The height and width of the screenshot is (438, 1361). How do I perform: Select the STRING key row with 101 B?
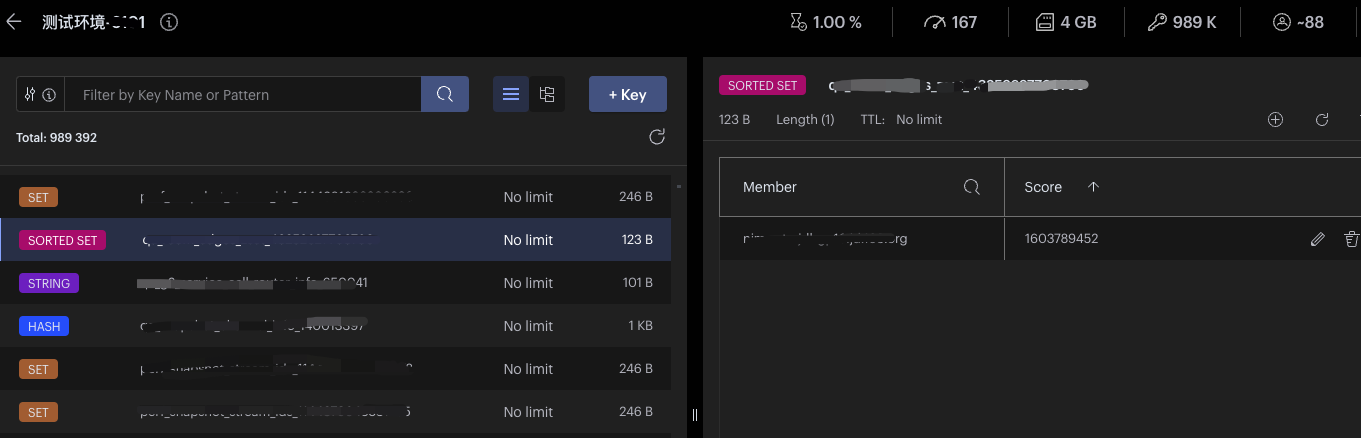[x=335, y=283]
